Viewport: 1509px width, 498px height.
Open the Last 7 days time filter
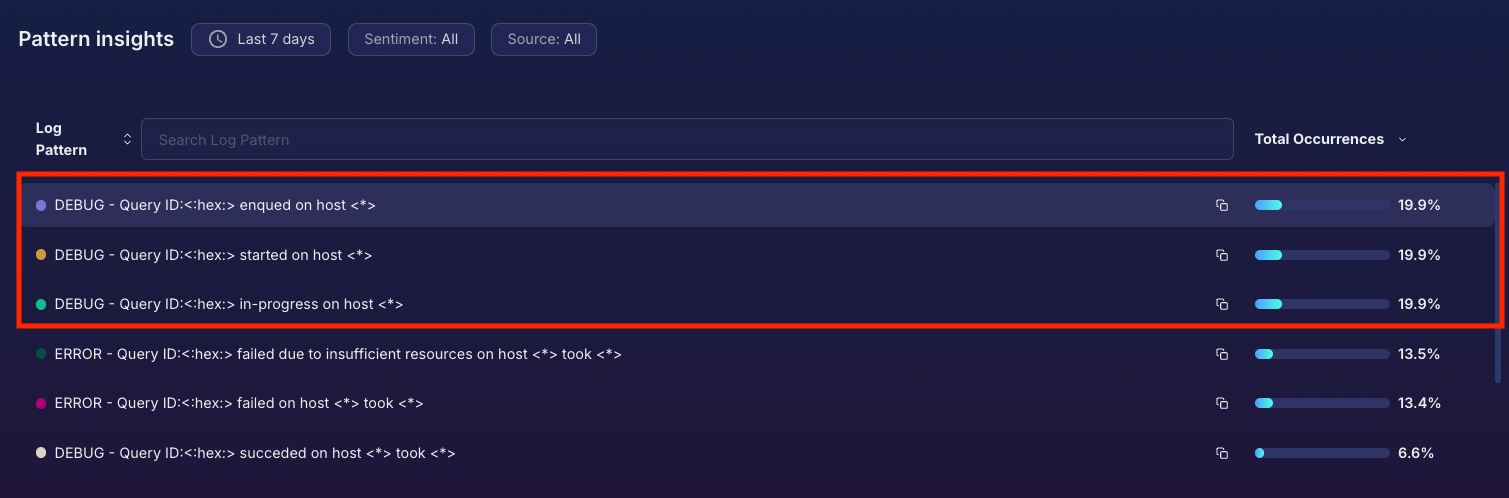(x=261, y=39)
